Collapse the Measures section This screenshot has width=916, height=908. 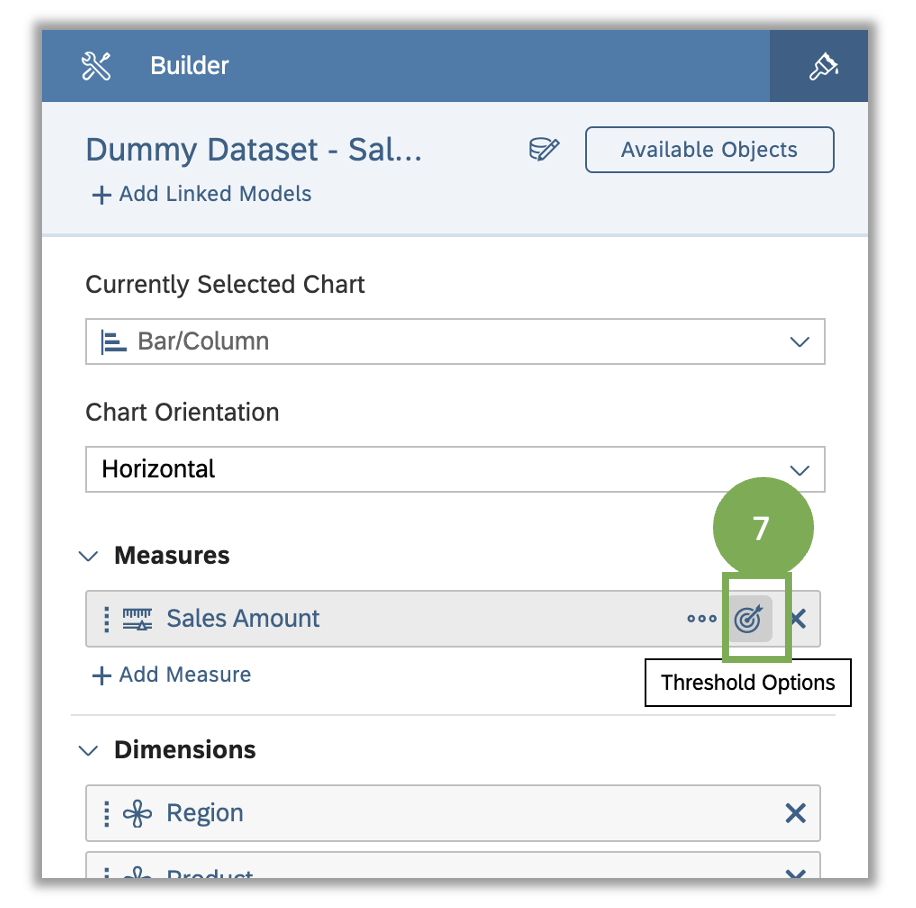point(88,556)
